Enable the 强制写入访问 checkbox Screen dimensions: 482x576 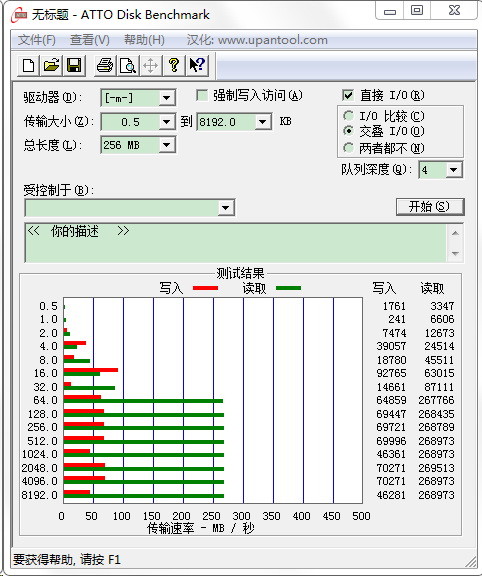(x=202, y=96)
